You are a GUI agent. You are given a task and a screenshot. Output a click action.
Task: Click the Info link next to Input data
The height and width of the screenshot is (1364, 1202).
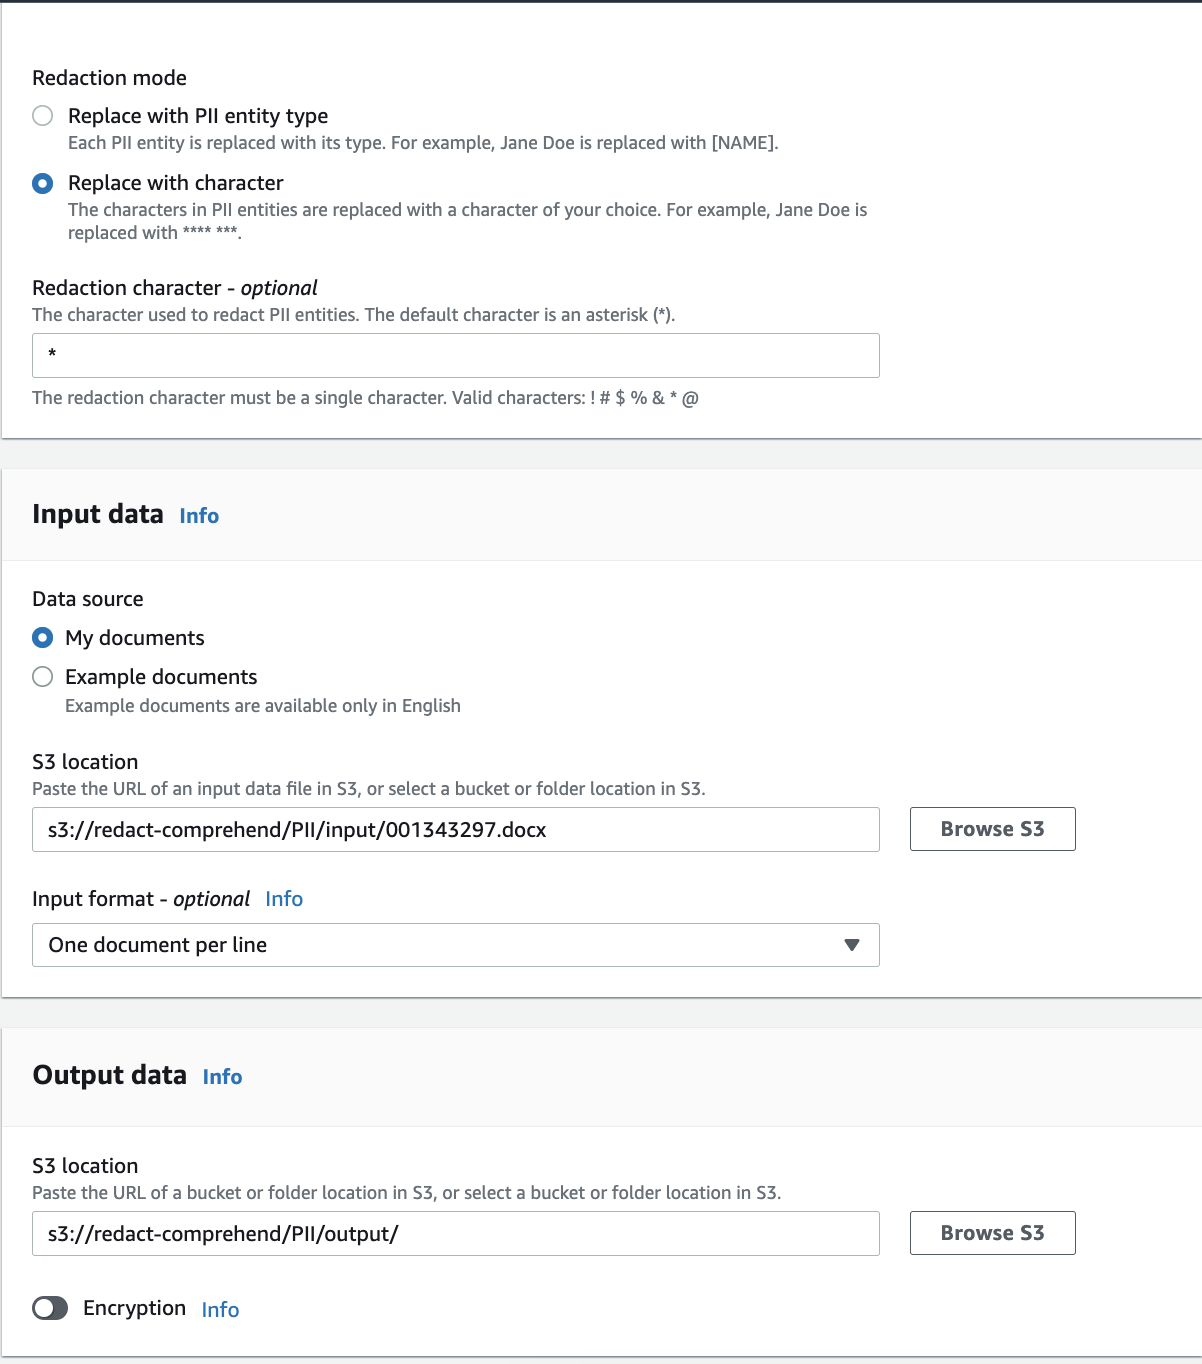pos(198,516)
